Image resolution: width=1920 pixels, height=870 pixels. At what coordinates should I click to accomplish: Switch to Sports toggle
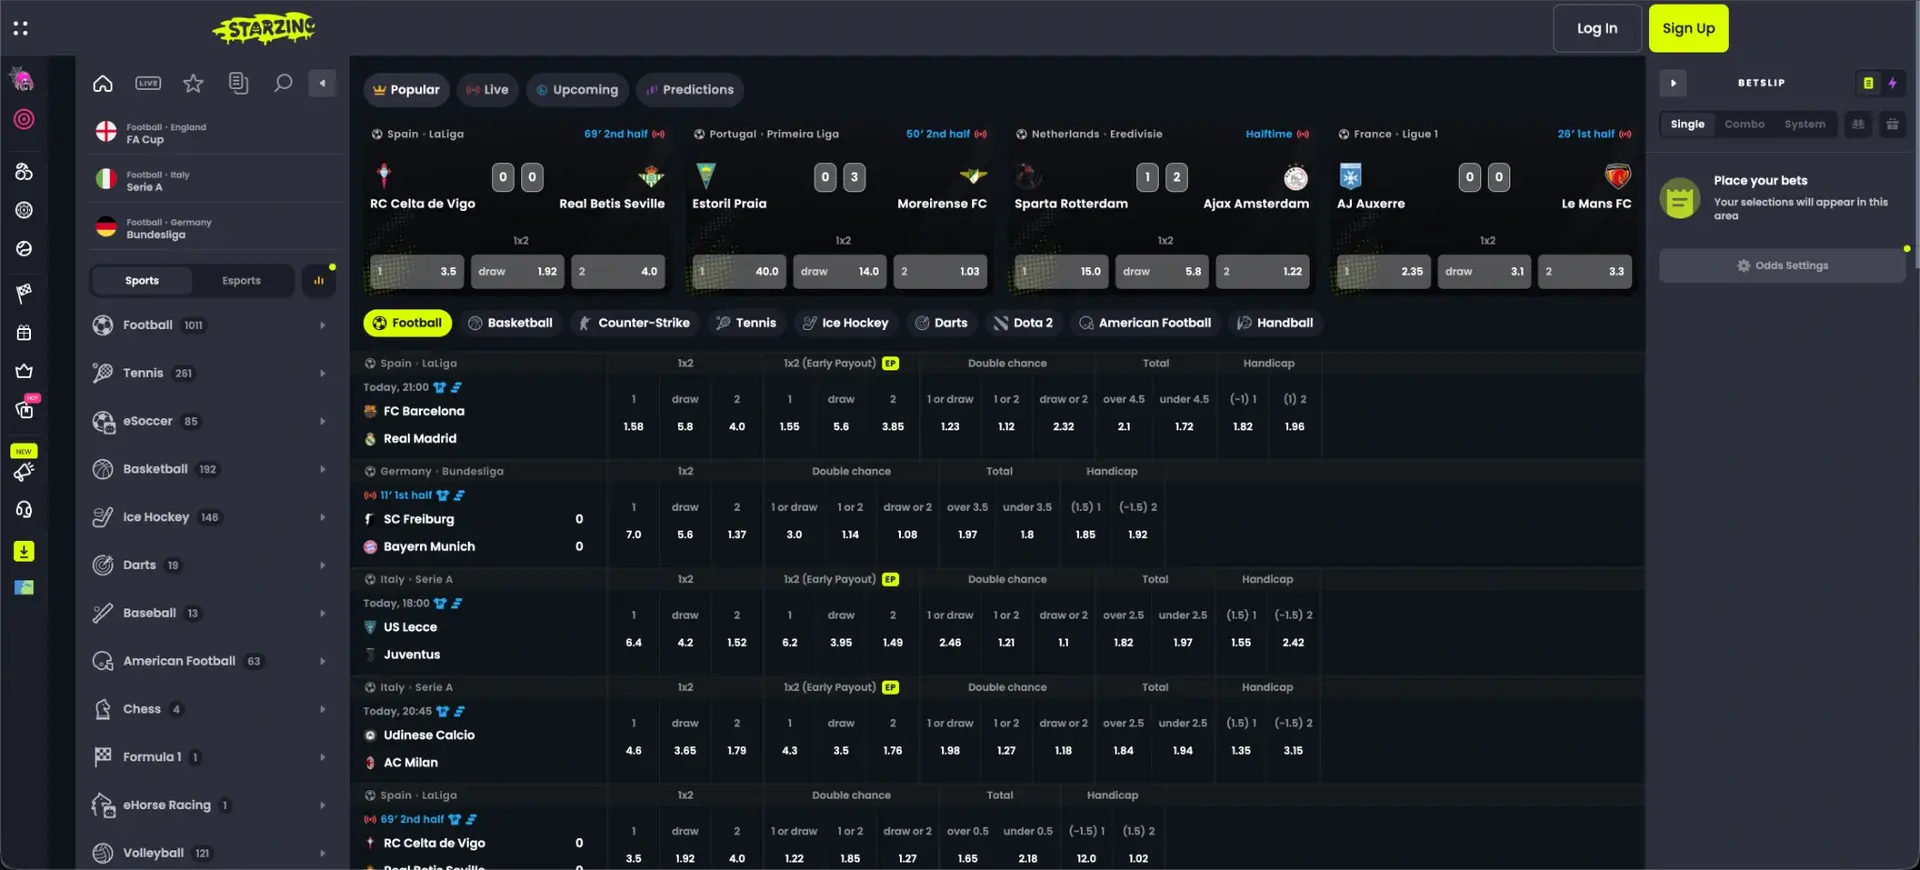tap(142, 281)
